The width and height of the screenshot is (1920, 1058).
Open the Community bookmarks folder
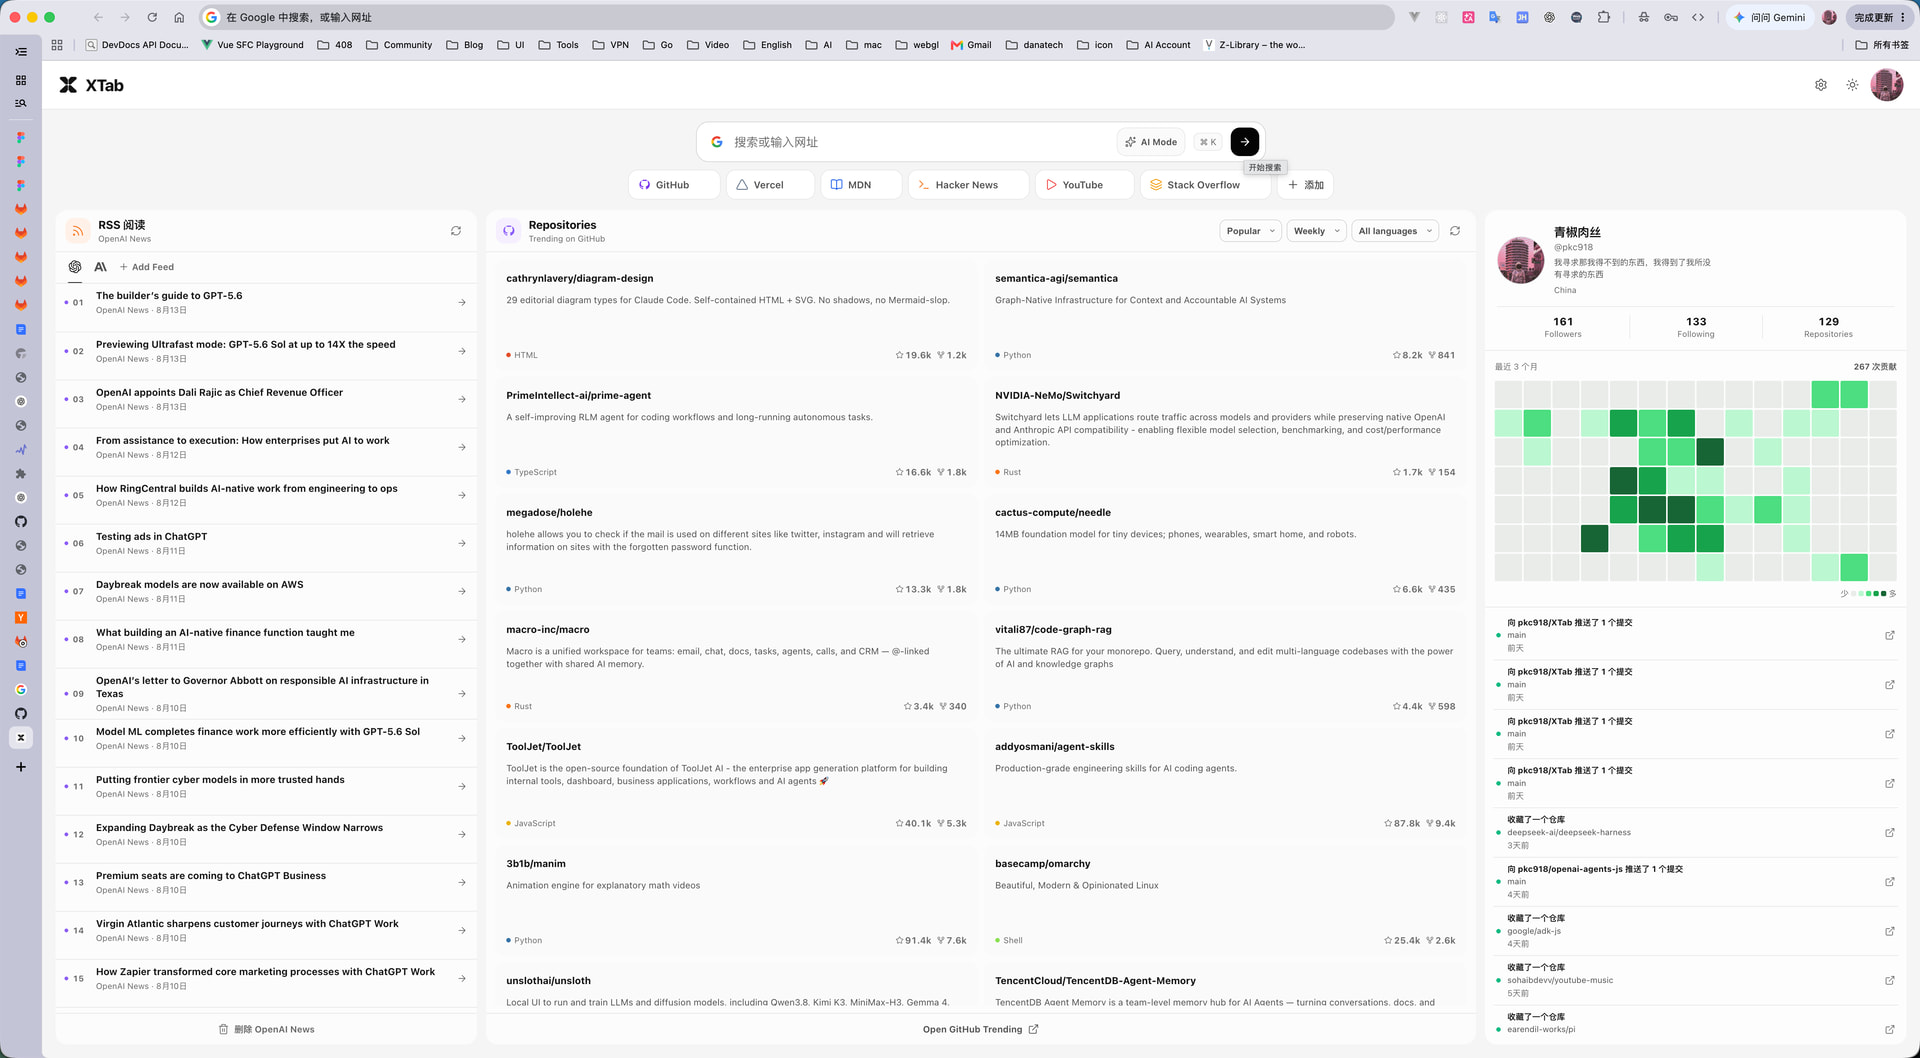[x=399, y=45]
